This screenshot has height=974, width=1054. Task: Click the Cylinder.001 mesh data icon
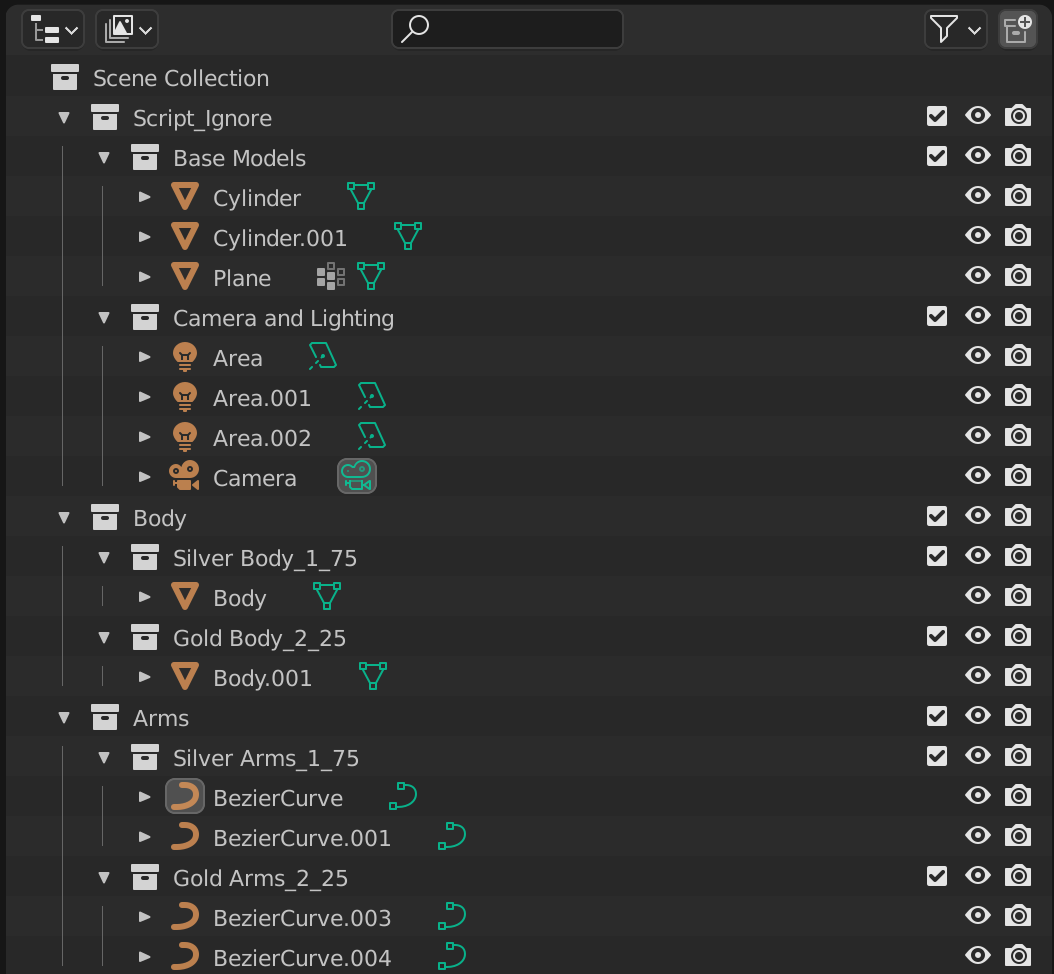click(x=407, y=236)
